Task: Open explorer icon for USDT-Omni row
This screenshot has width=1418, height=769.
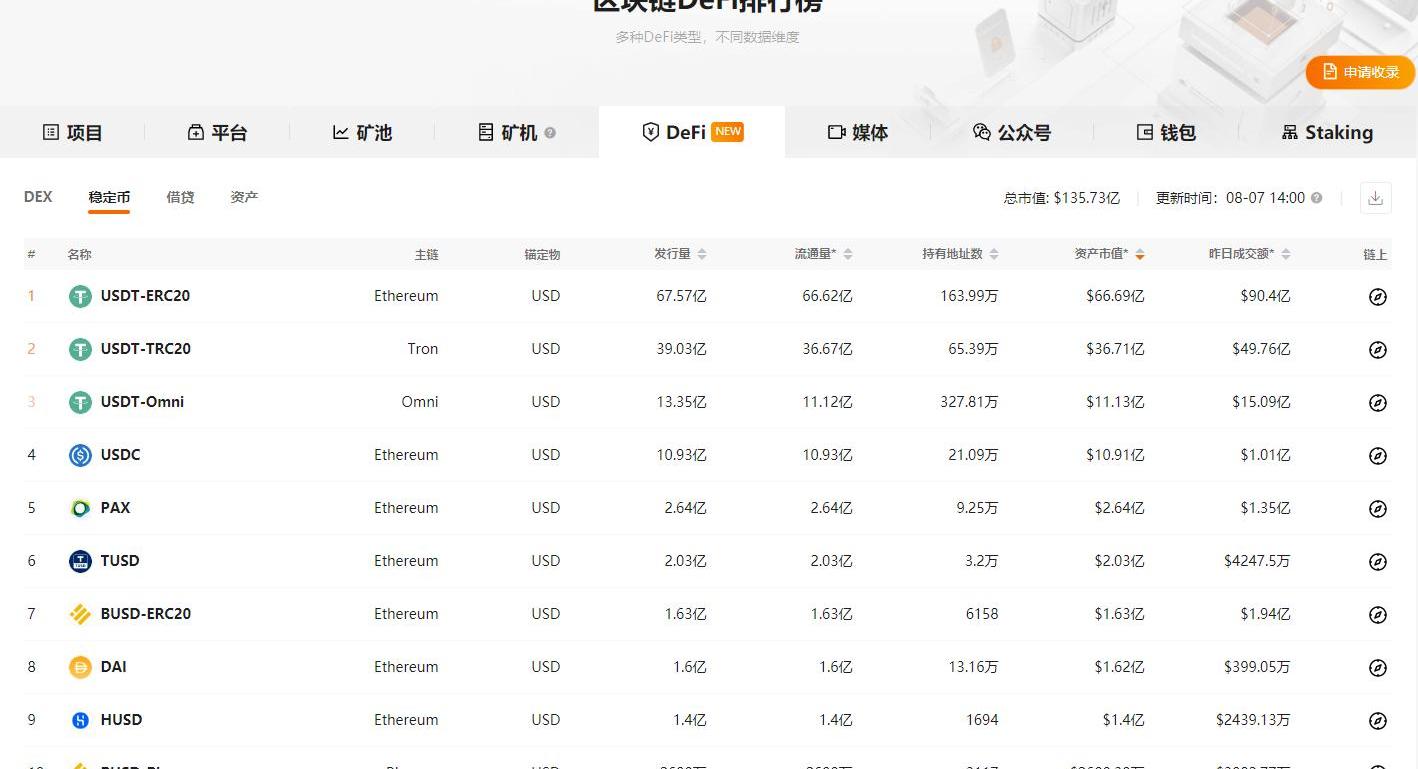Action: (1377, 403)
